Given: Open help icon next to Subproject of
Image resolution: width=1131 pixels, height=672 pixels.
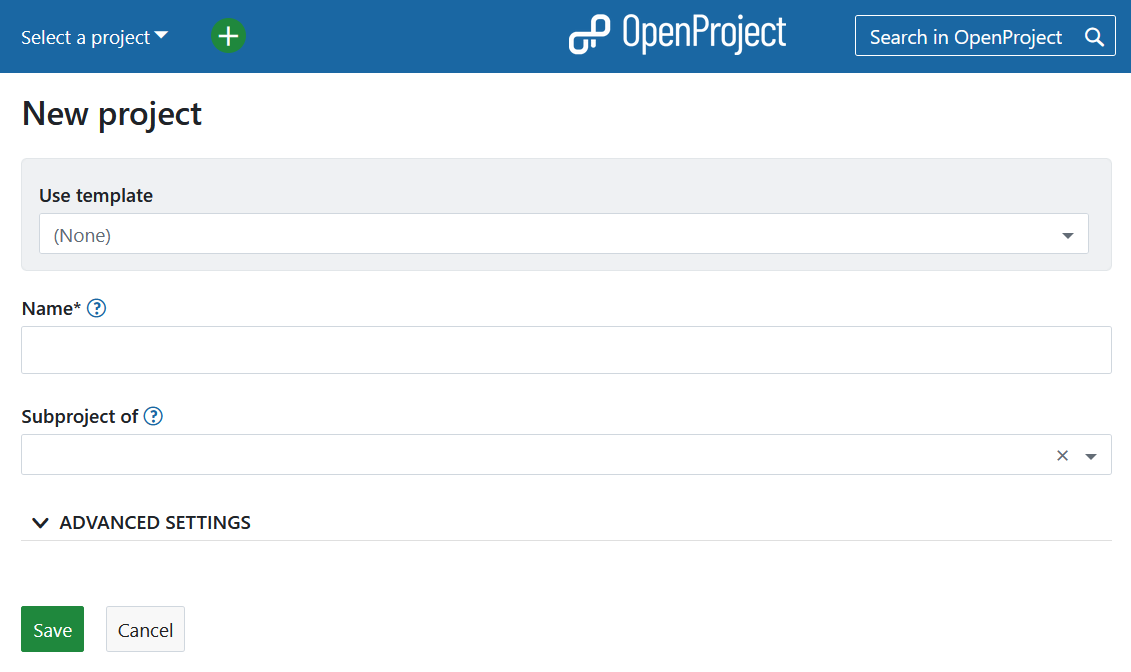Looking at the screenshot, I should (x=153, y=416).
